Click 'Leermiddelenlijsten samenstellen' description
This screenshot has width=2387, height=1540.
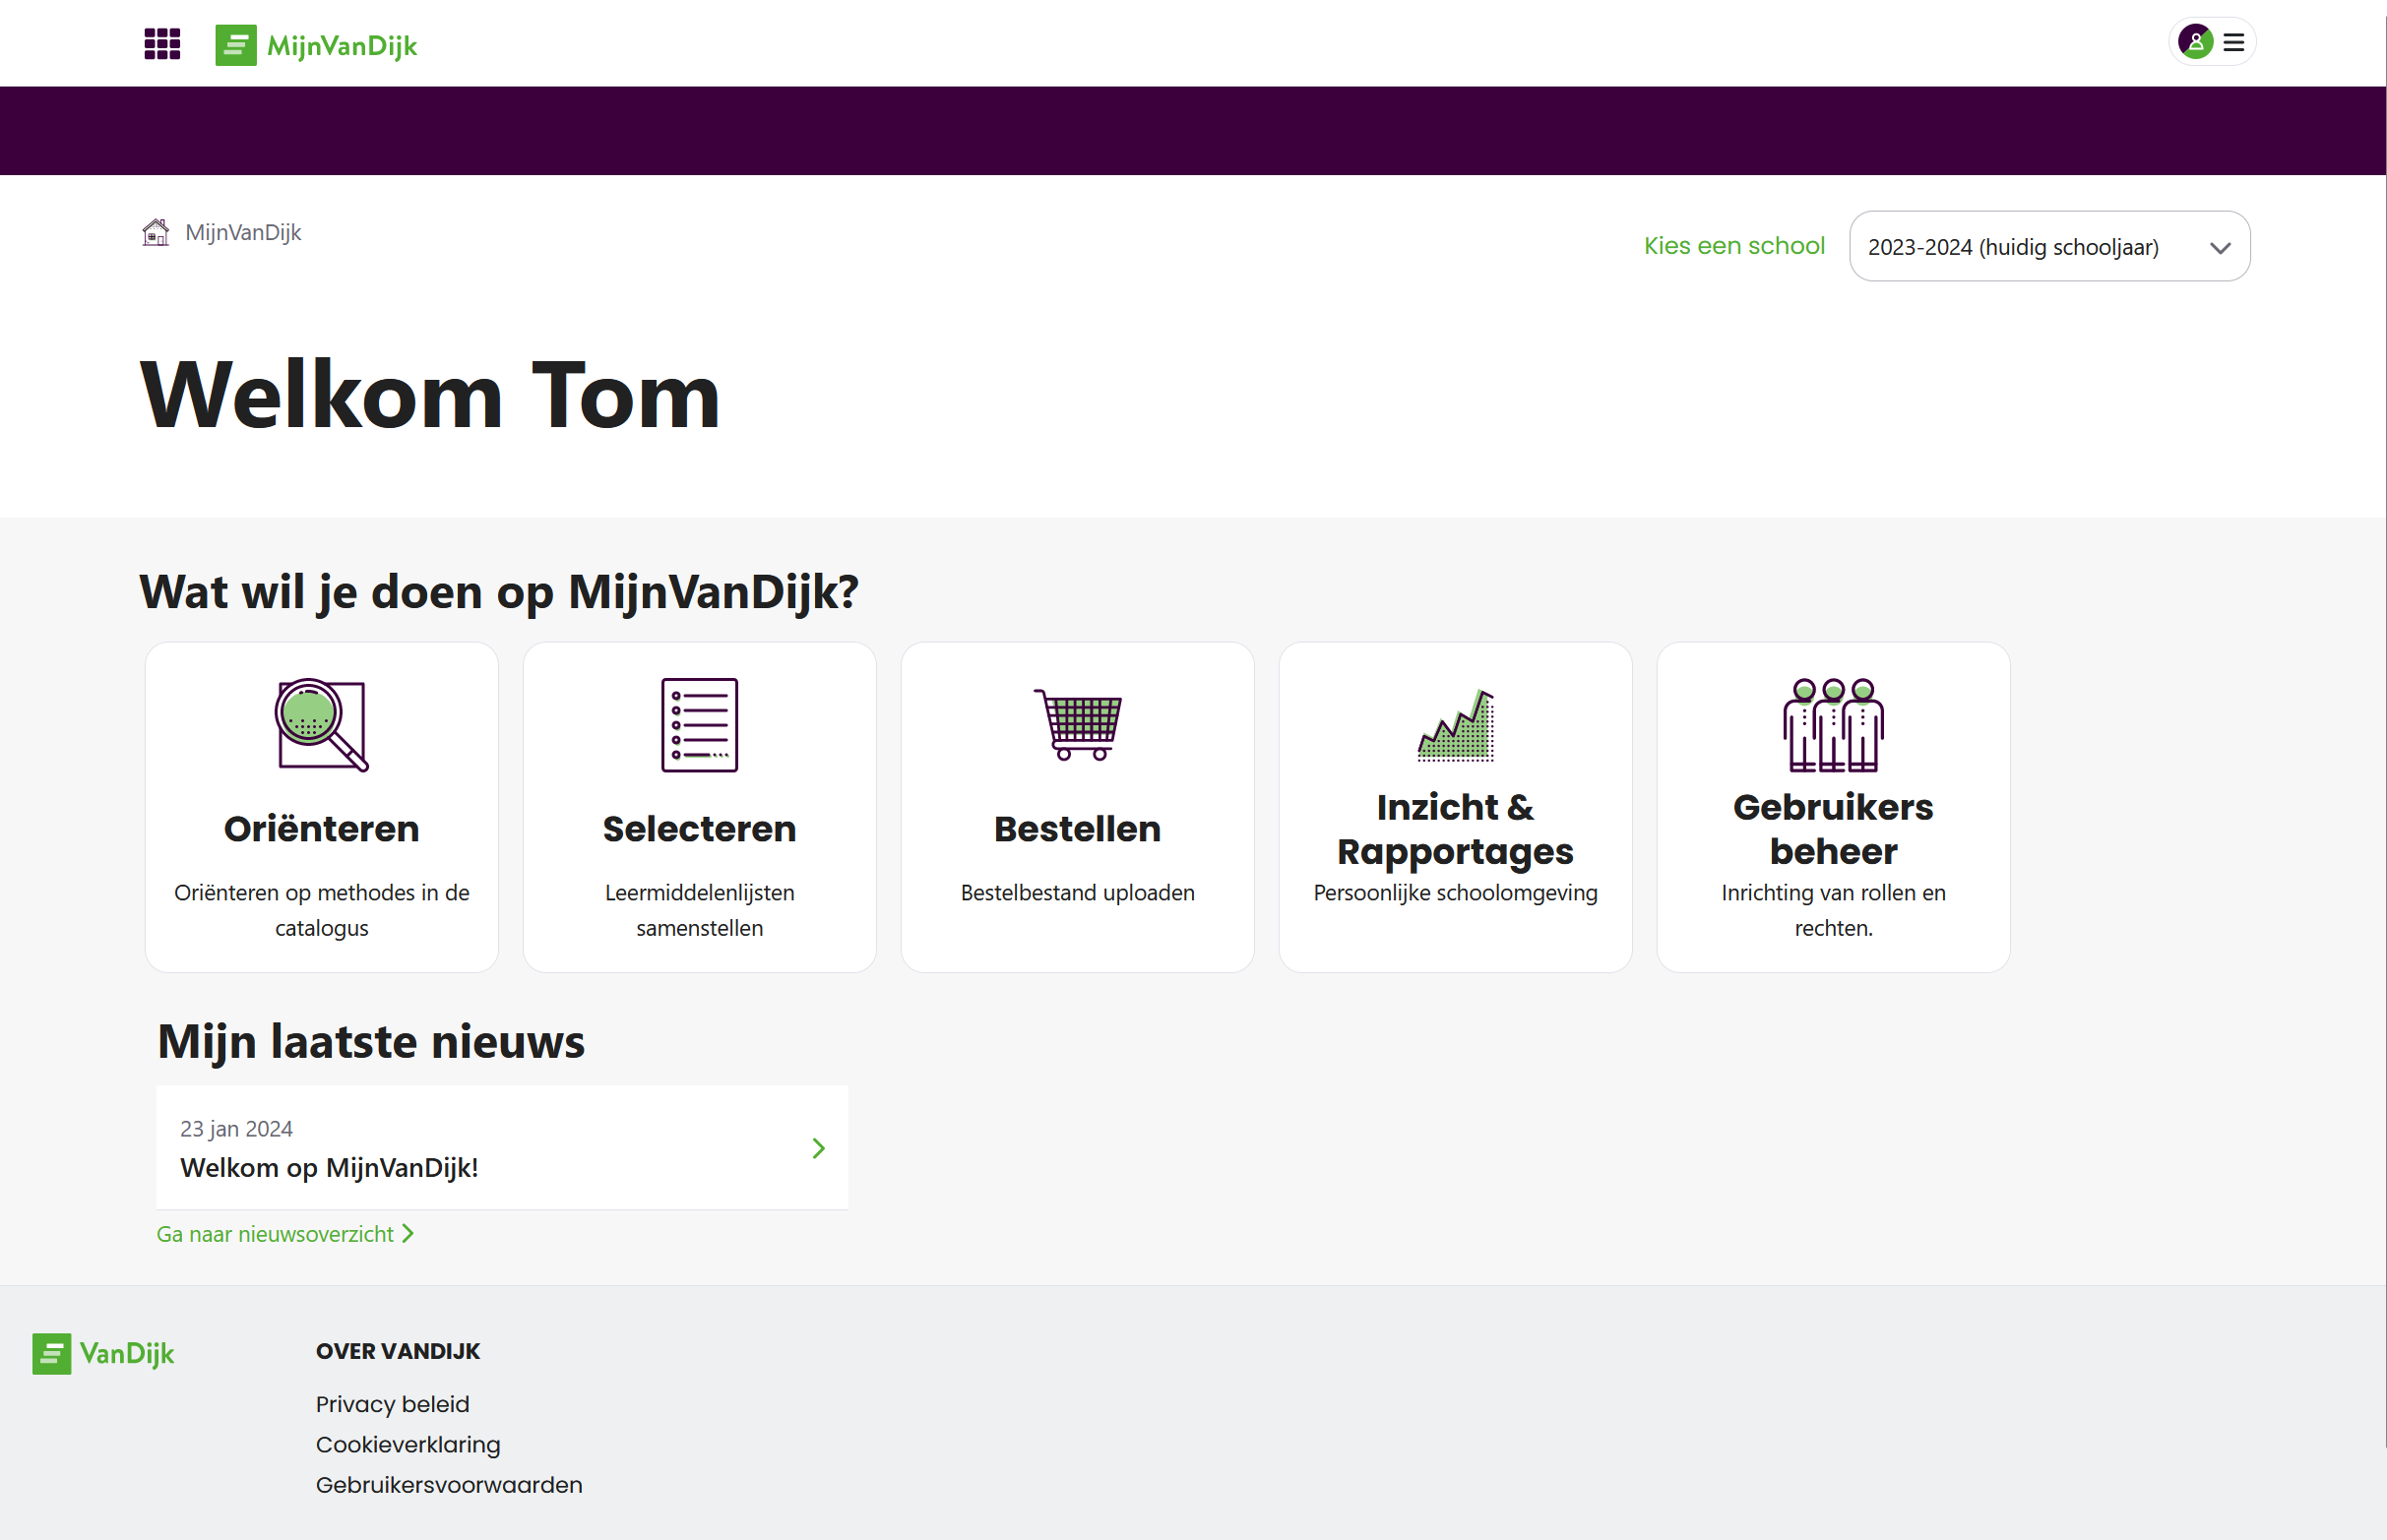coord(699,910)
